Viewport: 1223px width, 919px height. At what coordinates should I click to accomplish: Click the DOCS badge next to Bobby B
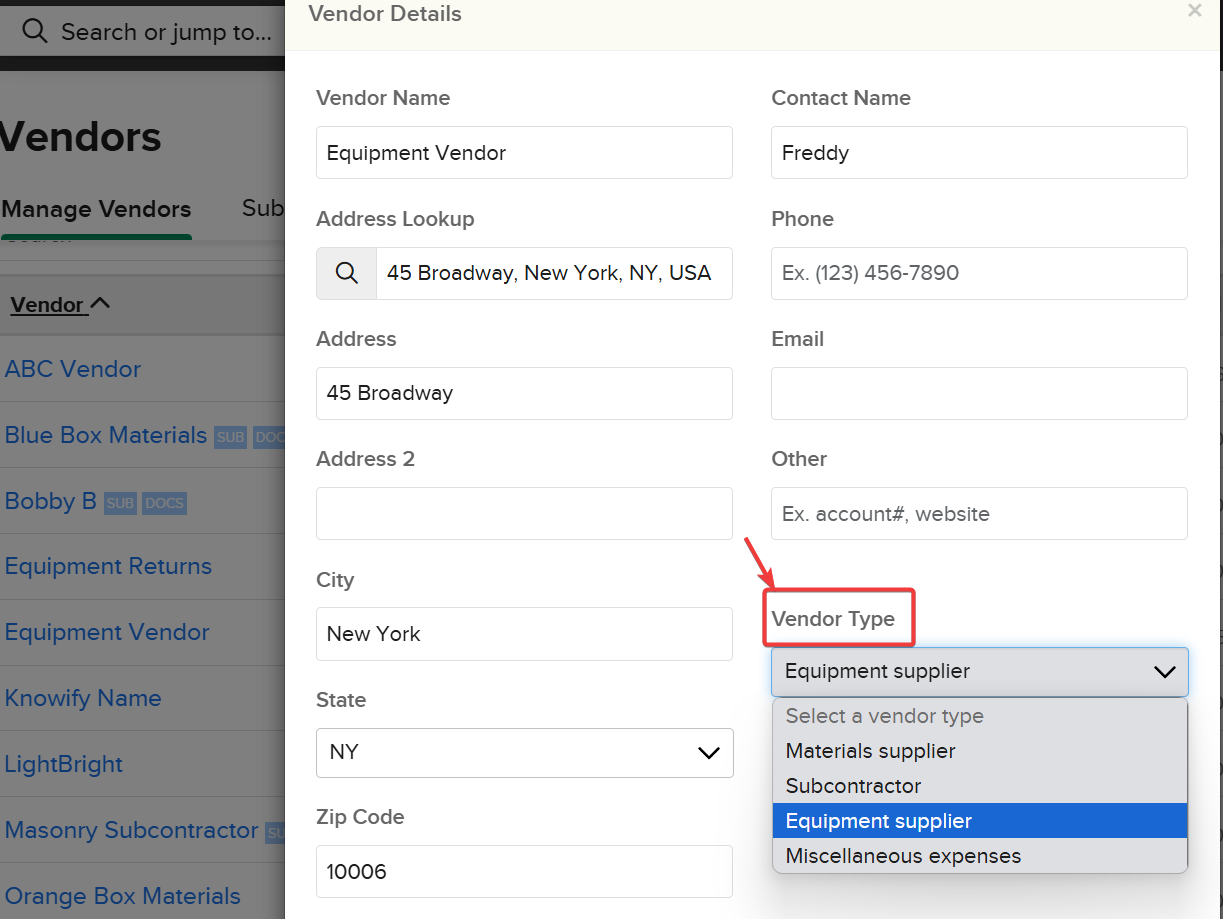click(164, 503)
